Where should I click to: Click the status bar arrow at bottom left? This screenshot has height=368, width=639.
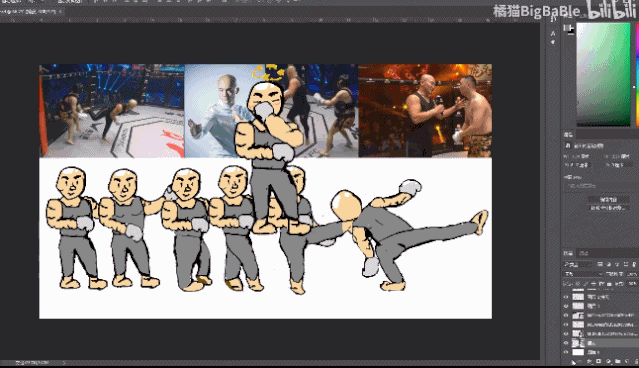click(x=63, y=362)
